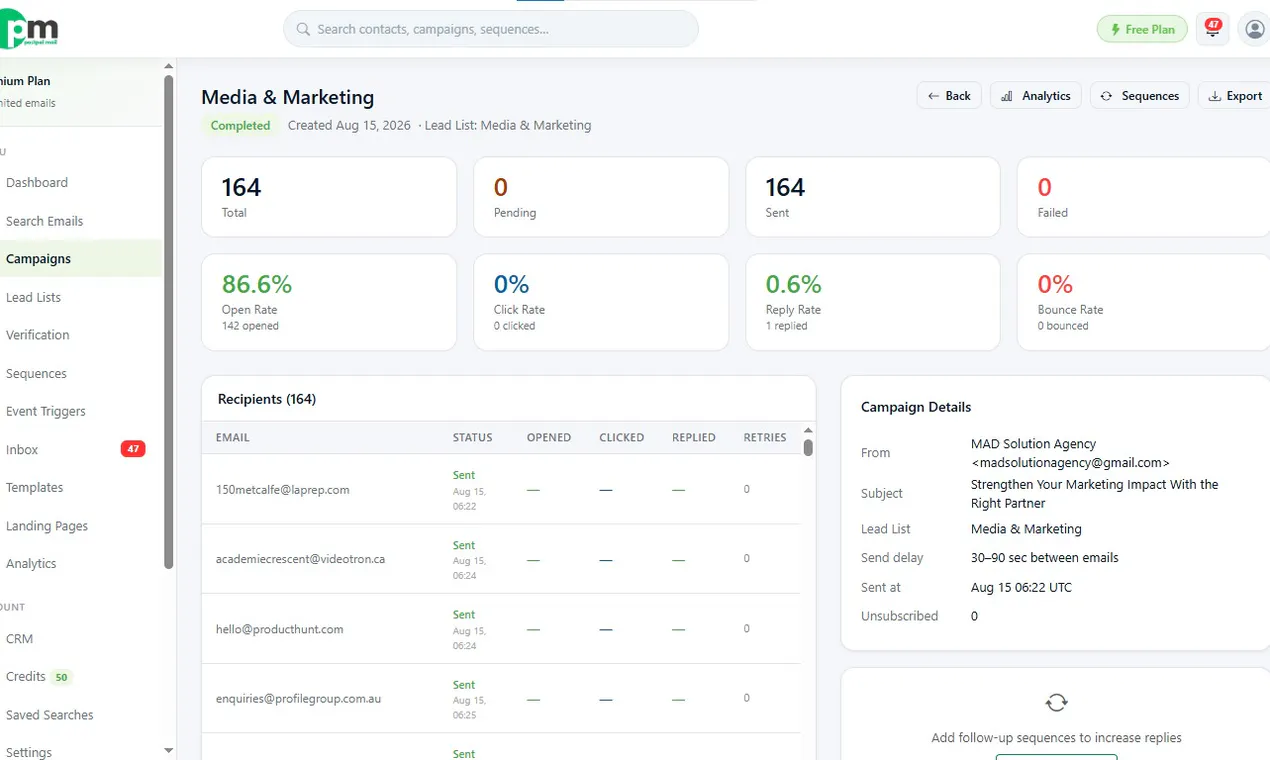Click the Completed status badge

[x=240, y=126]
